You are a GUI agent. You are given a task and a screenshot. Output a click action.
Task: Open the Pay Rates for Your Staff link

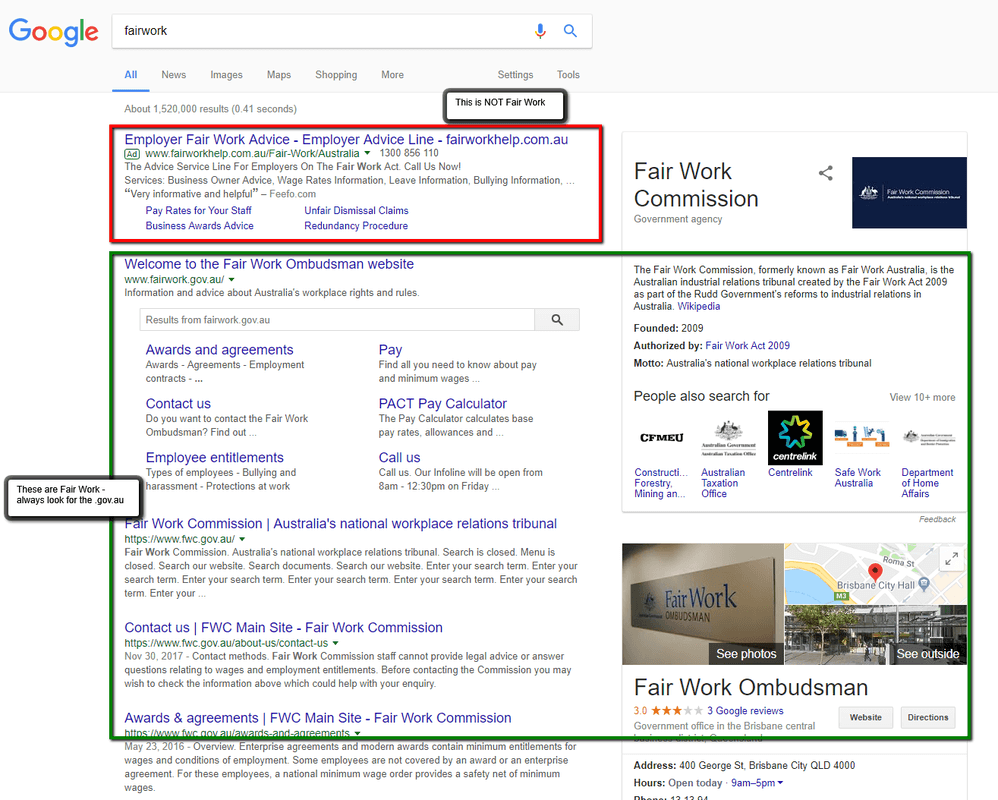pyautogui.click(x=199, y=211)
